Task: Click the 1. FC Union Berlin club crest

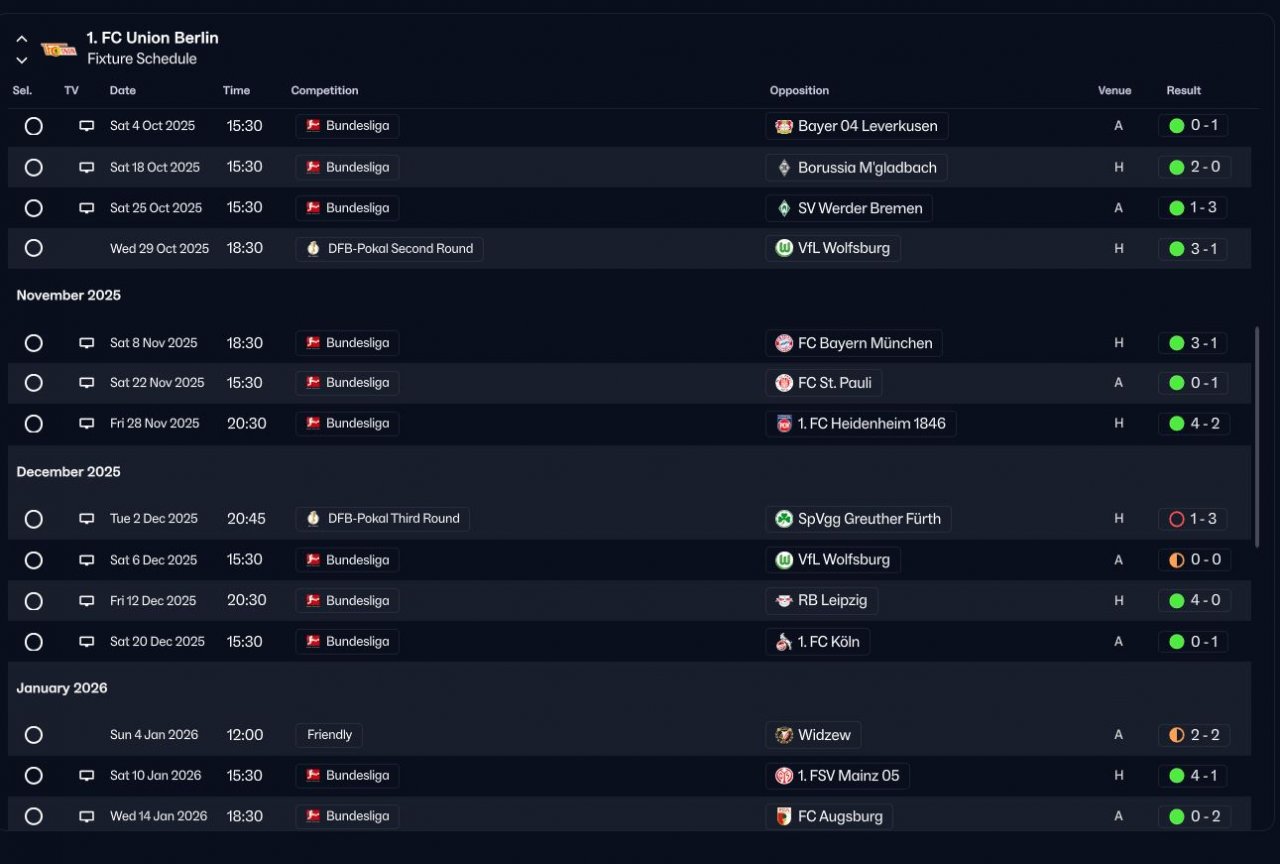Action: click(x=58, y=48)
